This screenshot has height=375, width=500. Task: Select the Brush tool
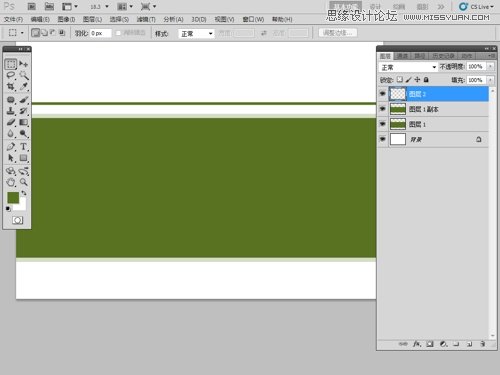pos(23,99)
